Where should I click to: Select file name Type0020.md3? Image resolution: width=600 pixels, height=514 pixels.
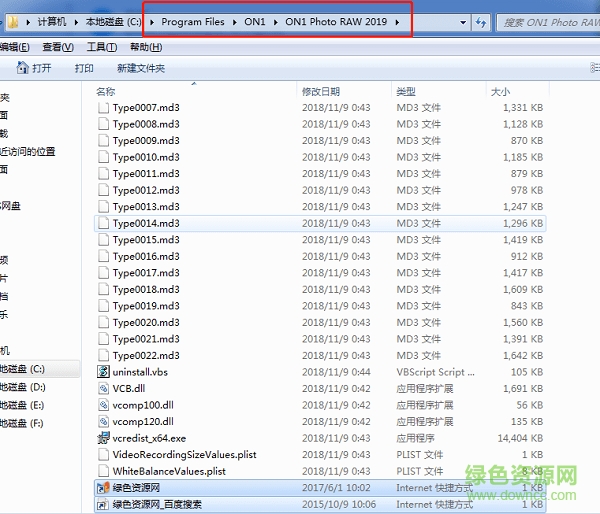[x=146, y=323]
